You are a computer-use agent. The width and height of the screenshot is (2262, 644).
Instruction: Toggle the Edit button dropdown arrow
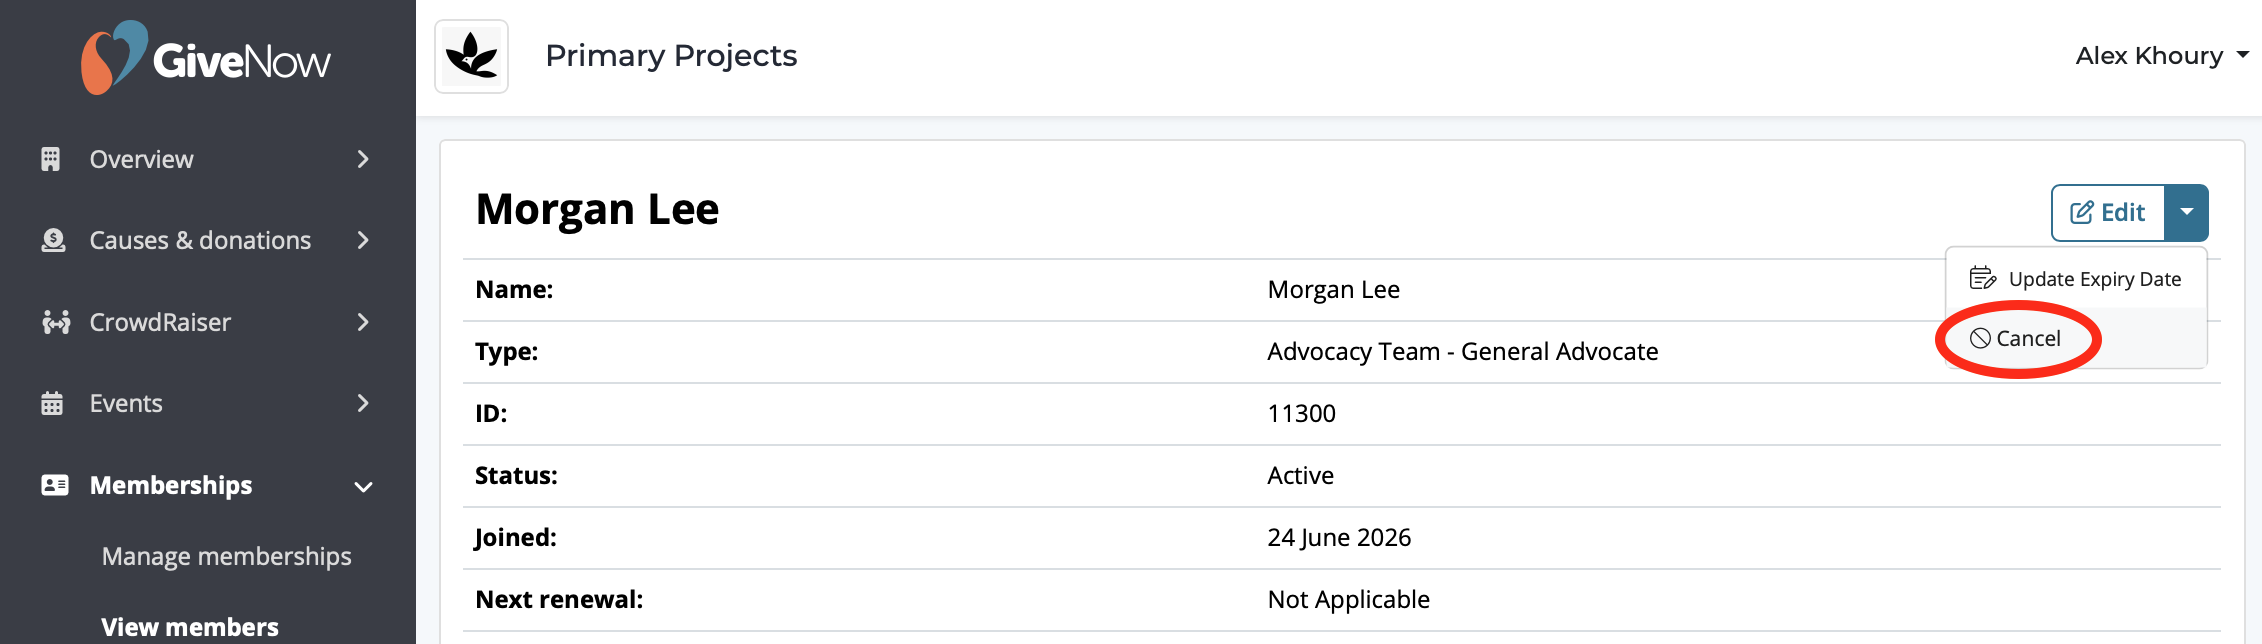coord(2187,212)
